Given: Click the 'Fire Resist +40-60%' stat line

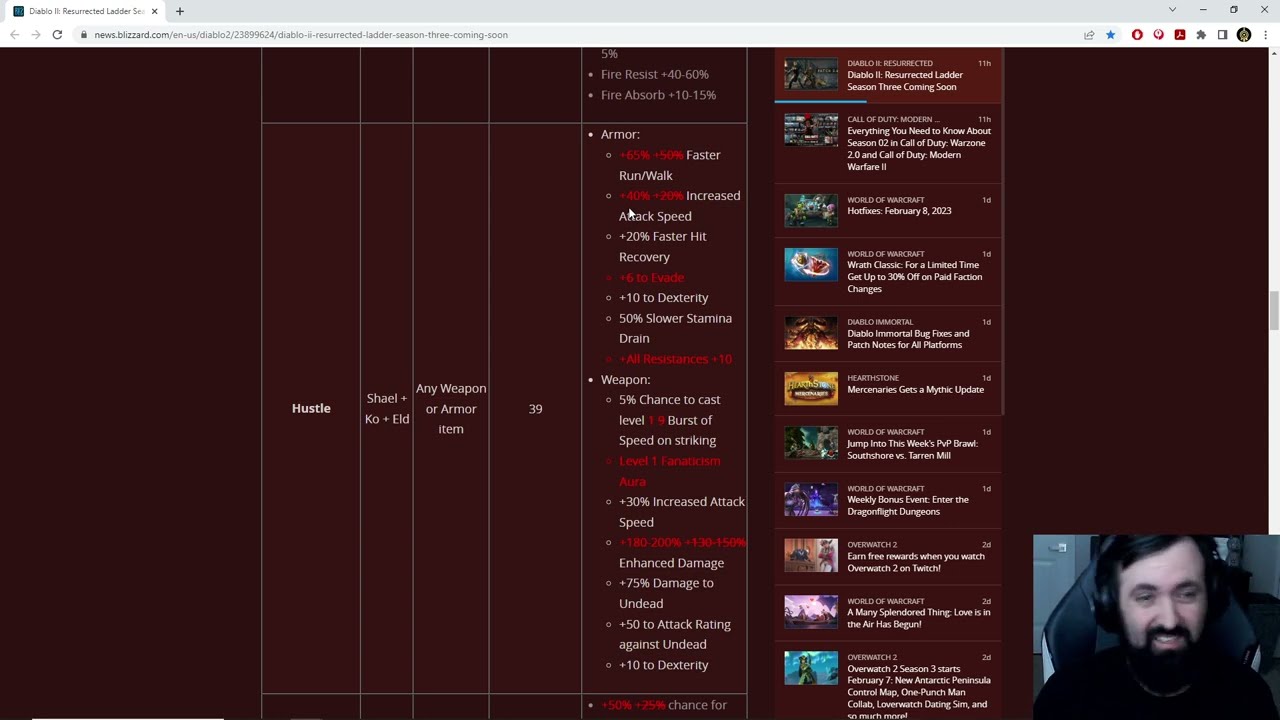Looking at the screenshot, I should click(x=655, y=74).
